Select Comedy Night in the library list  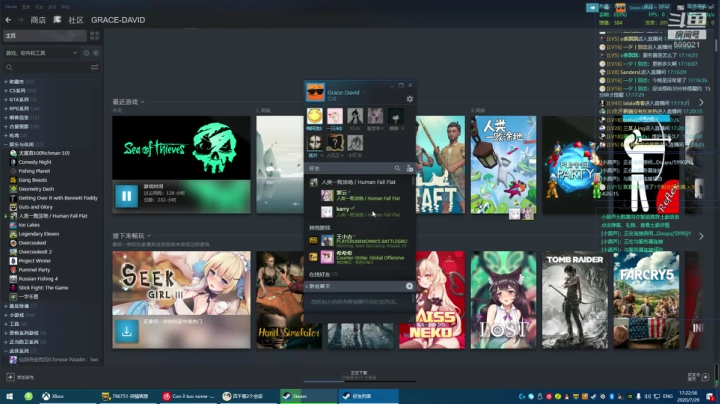click(35, 162)
